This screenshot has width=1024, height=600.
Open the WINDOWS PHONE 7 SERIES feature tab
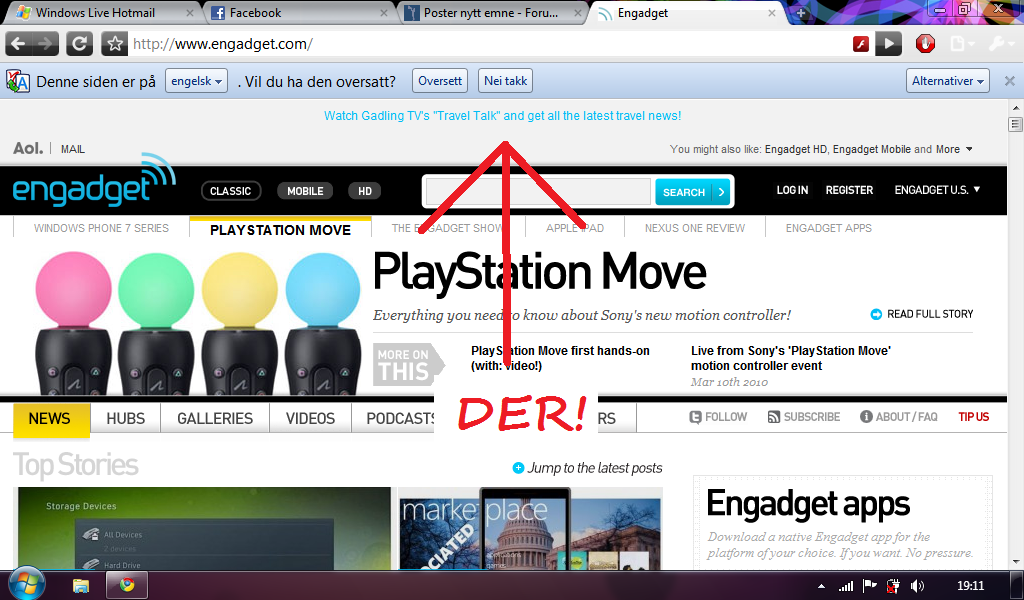pyautogui.click(x=101, y=228)
